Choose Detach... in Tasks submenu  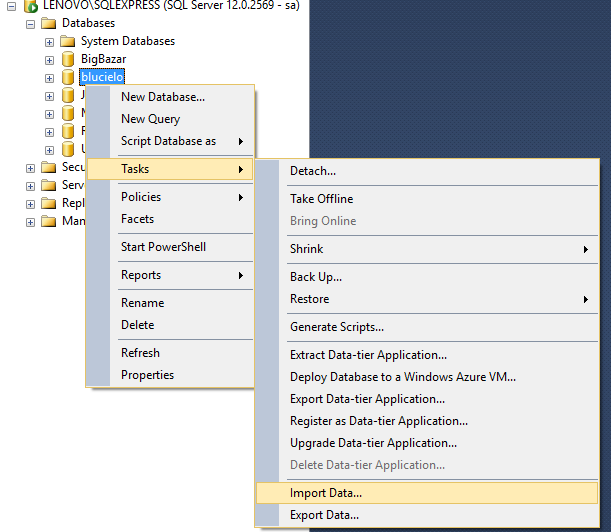click(x=427, y=171)
